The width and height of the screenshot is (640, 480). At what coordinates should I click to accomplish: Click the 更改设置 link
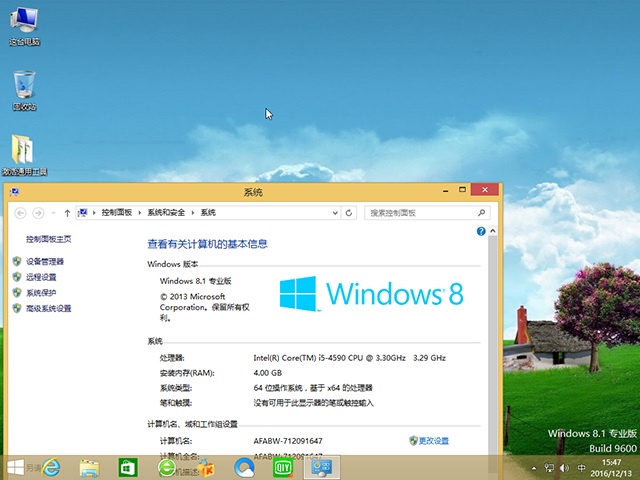click(433, 441)
